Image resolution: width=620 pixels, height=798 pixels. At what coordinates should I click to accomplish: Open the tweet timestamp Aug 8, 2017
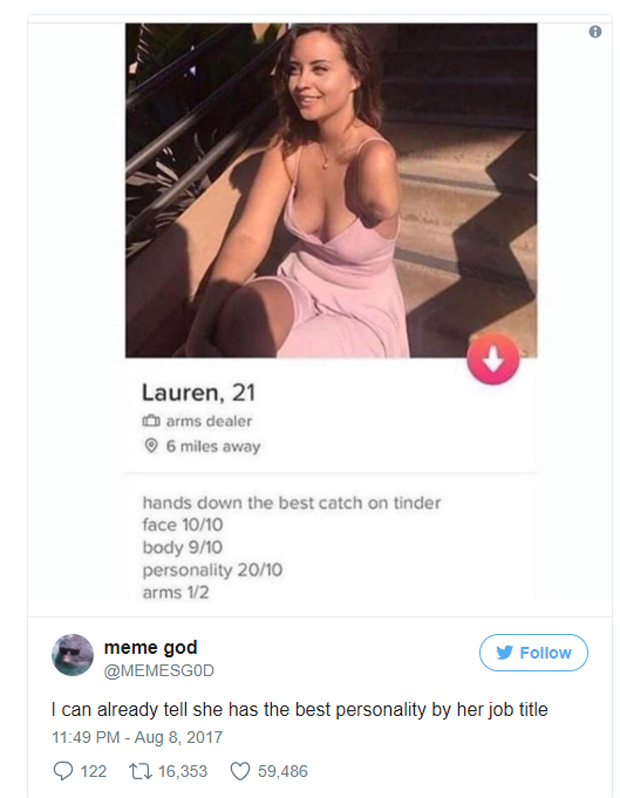point(137,737)
